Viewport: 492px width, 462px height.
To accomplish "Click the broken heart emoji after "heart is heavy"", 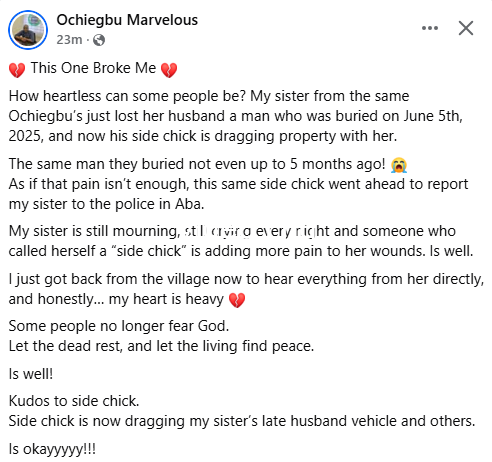I will (x=237, y=300).
